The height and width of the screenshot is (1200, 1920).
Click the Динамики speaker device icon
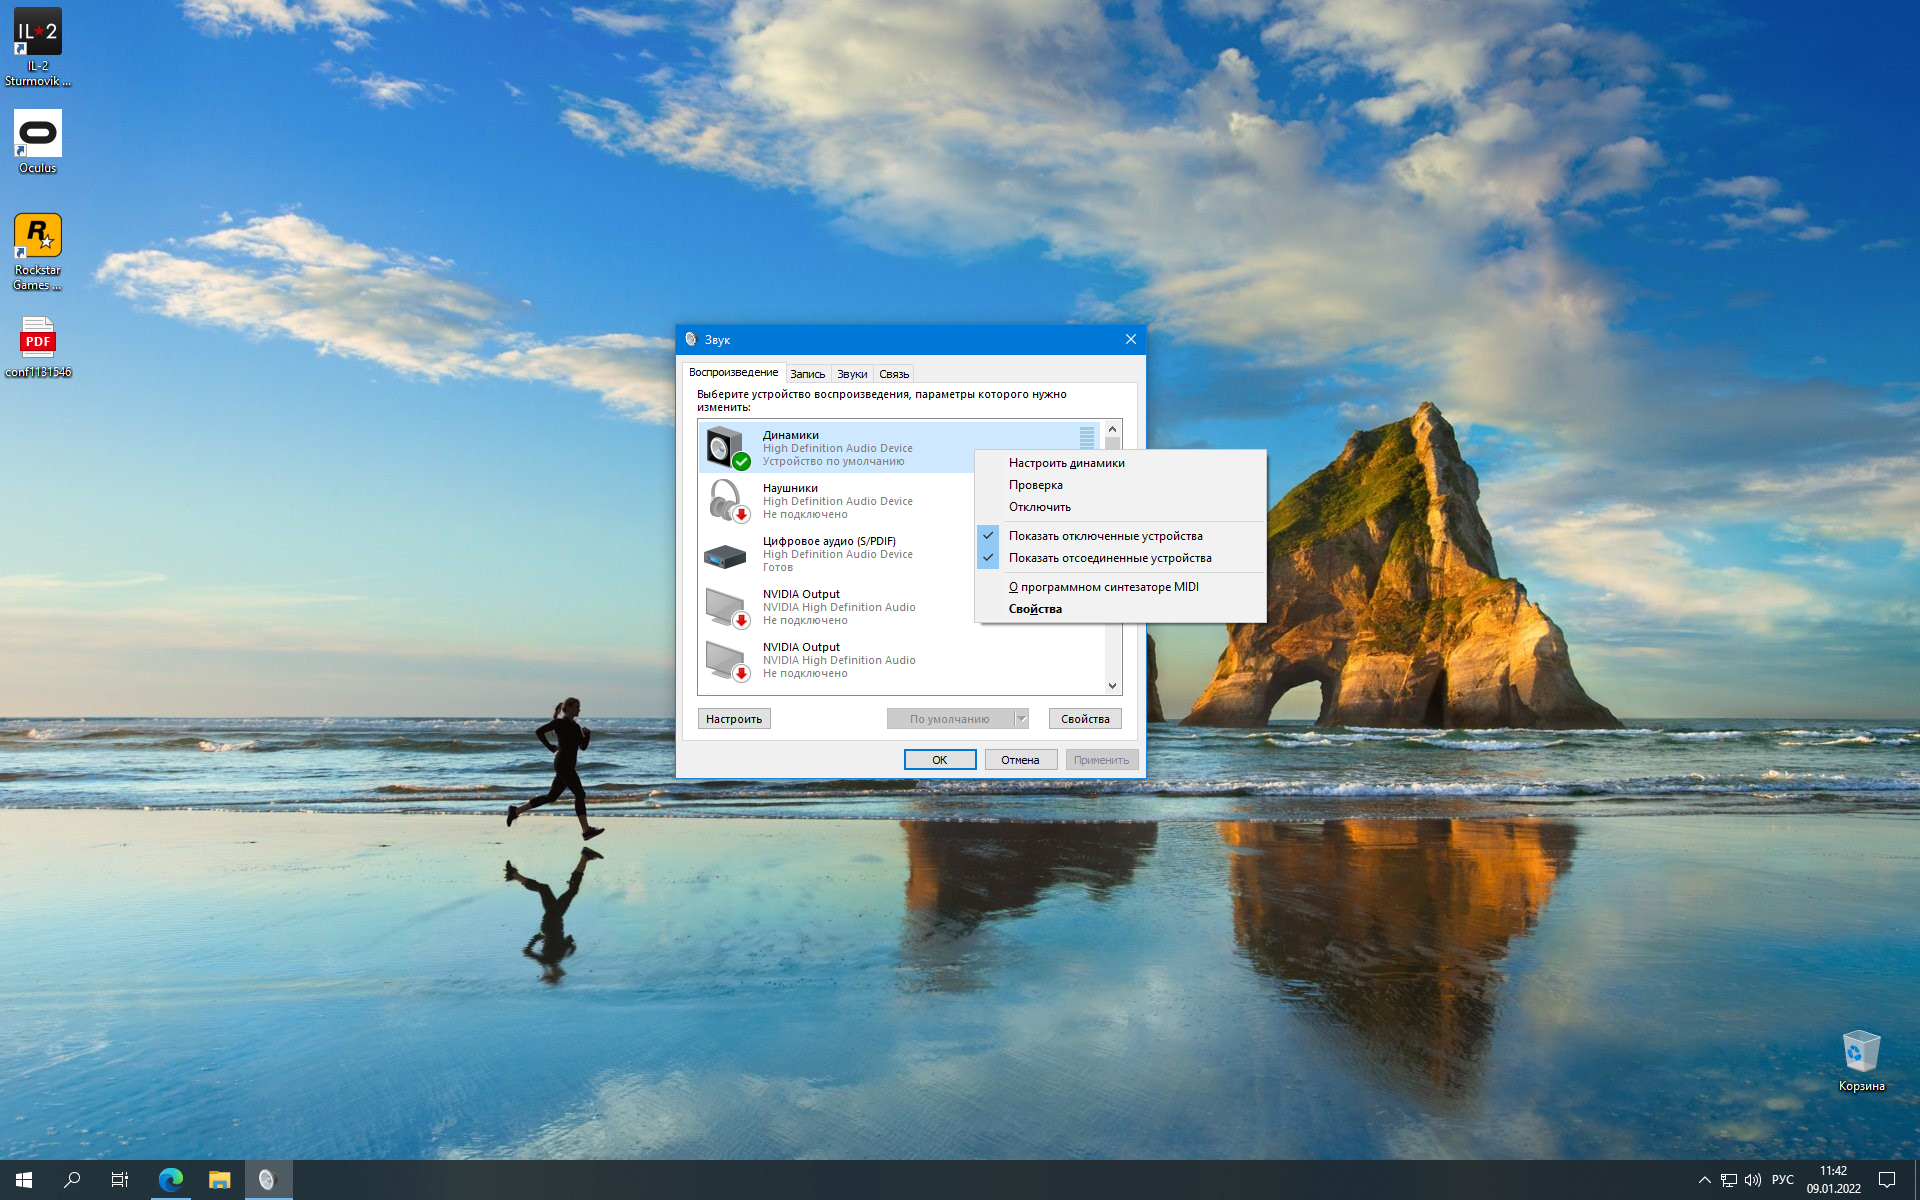727,447
